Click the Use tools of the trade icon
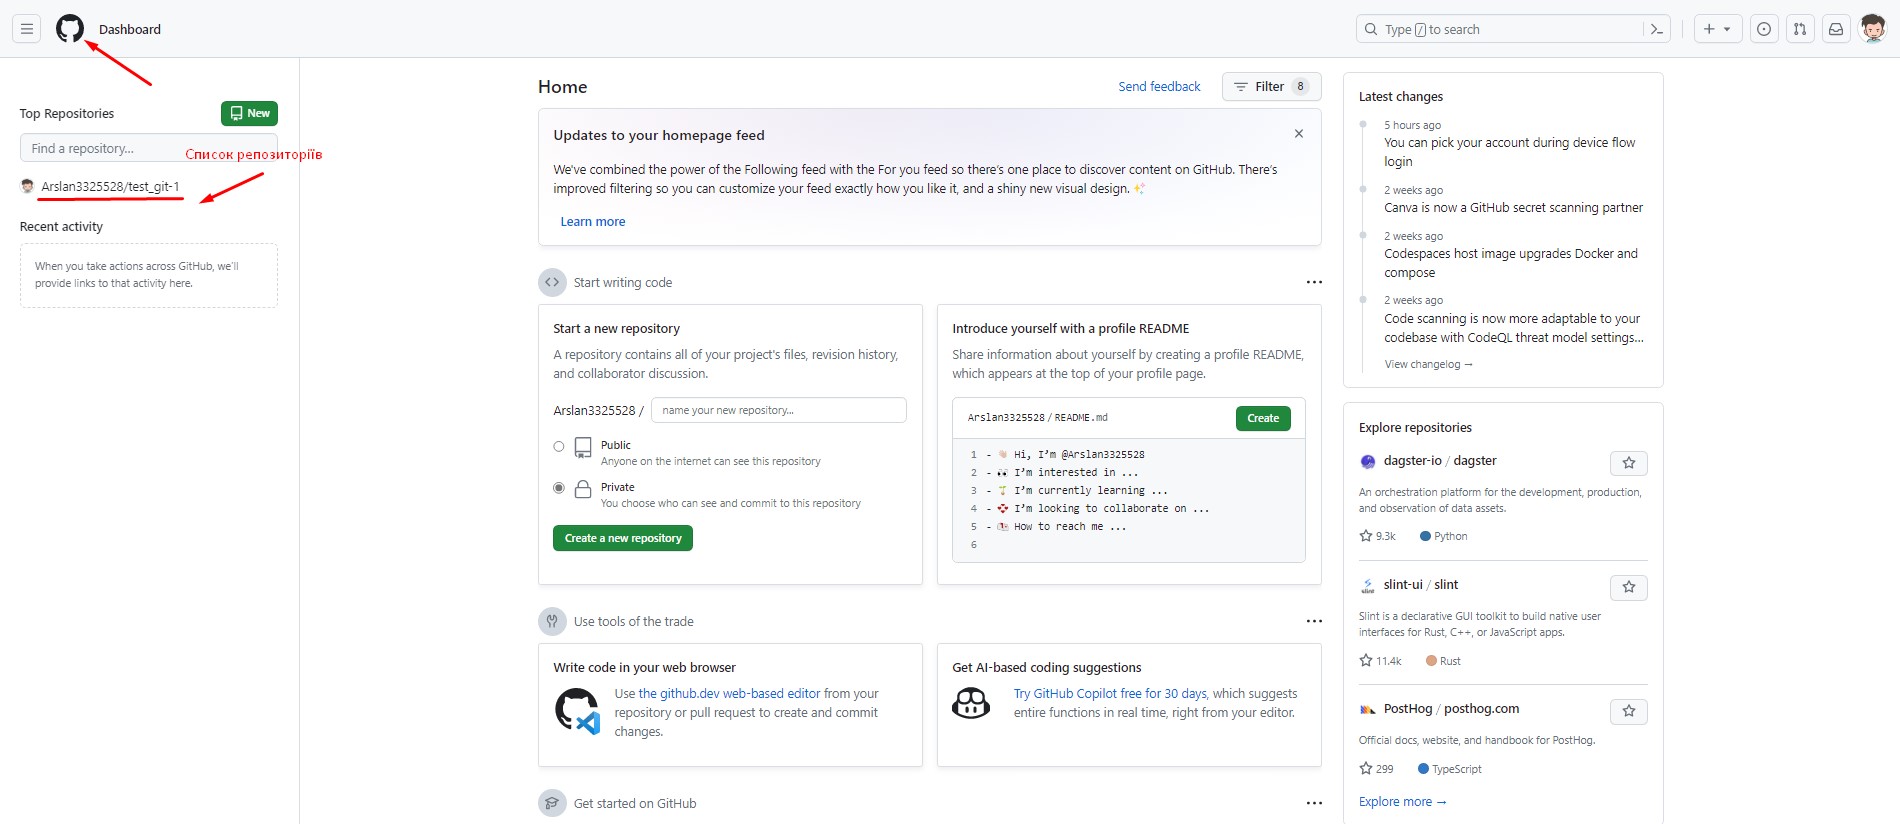The height and width of the screenshot is (824, 1900). click(x=552, y=621)
